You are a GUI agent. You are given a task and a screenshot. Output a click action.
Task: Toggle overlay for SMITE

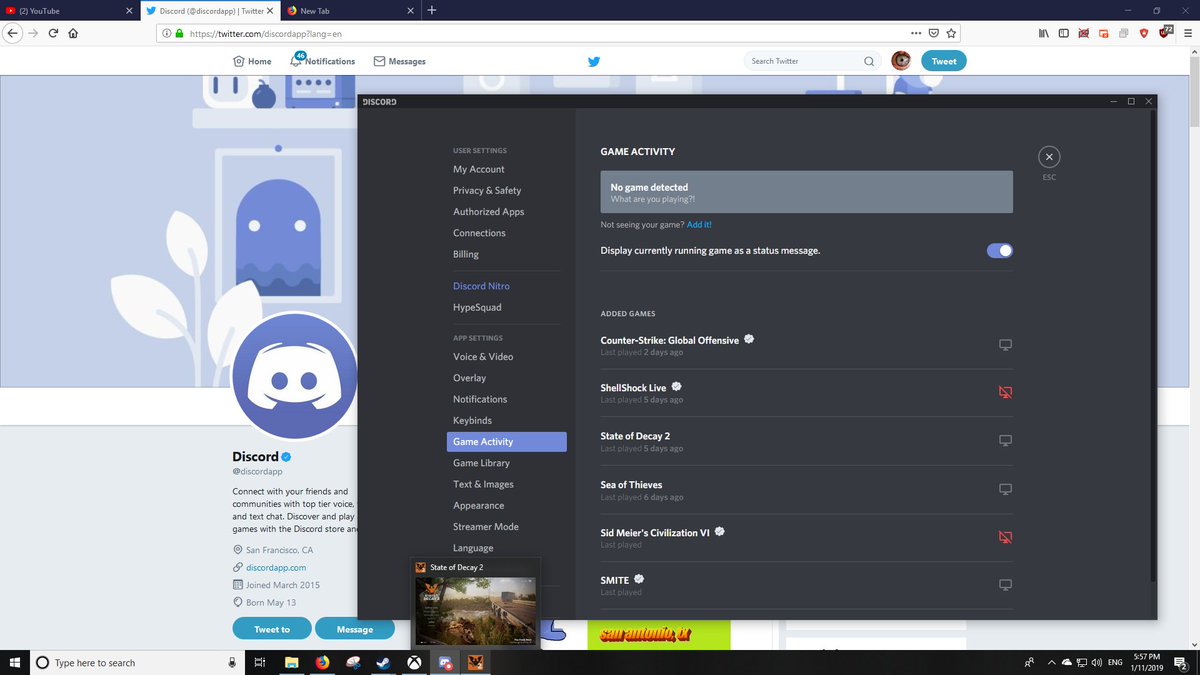click(1005, 585)
